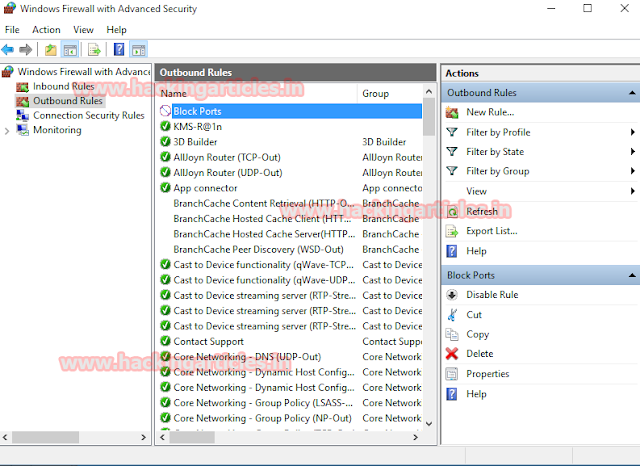This screenshot has height=466, width=640.
Task: Expand the Monitoring tree node
Action: pyautogui.click(x=7, y=131)
